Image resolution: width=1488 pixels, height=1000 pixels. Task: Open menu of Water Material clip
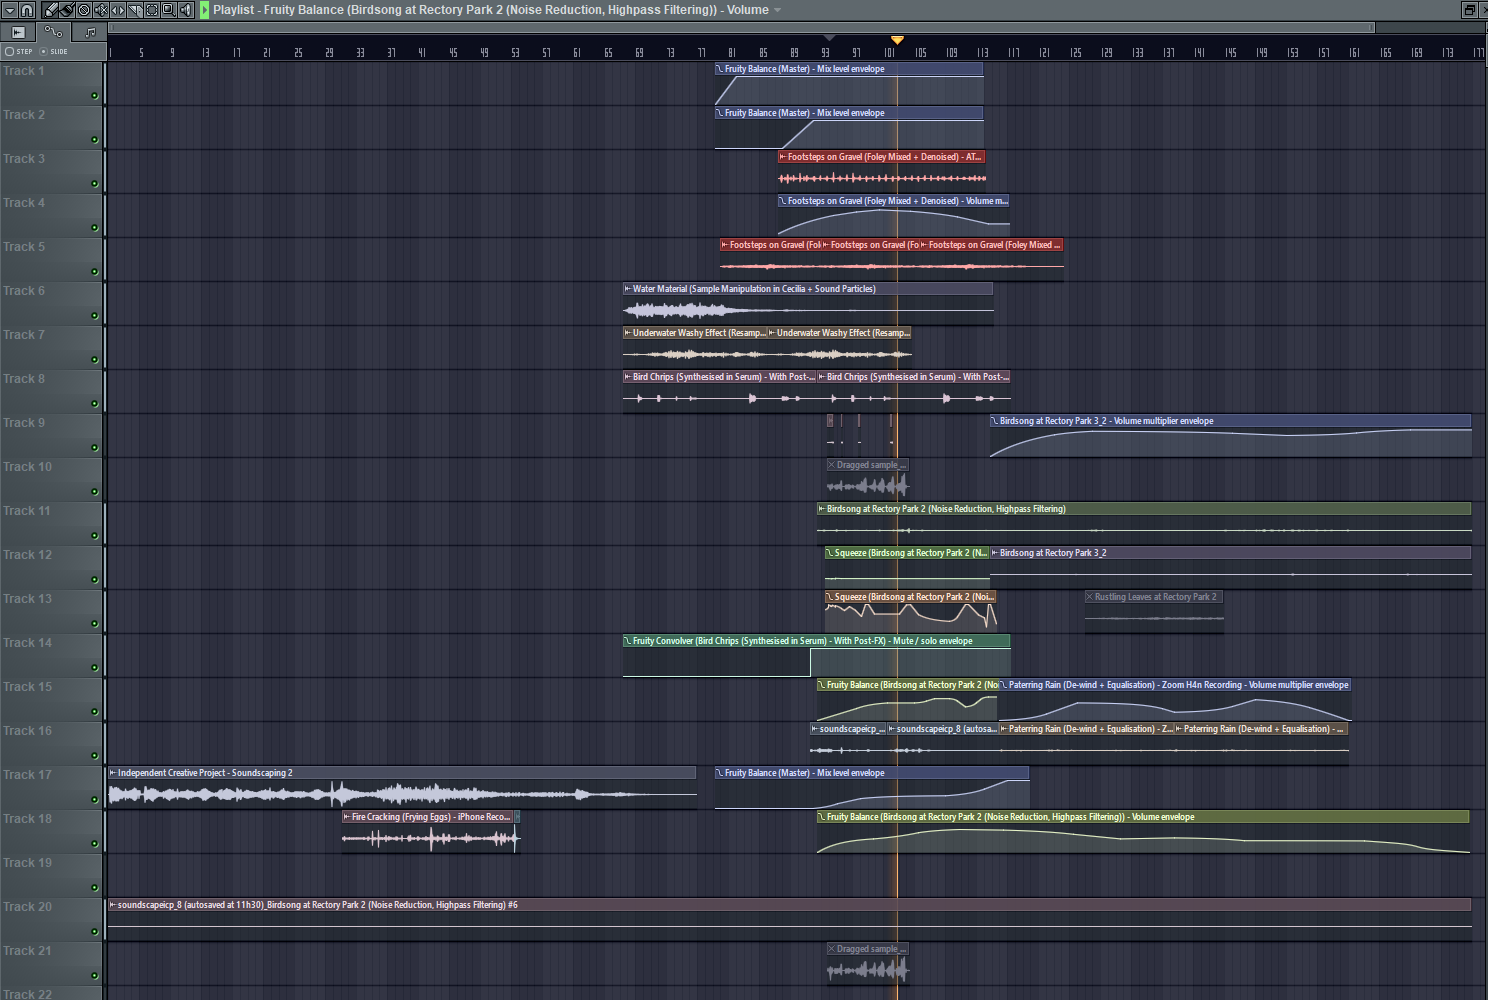pyautogui.click(x=628, y=289)
